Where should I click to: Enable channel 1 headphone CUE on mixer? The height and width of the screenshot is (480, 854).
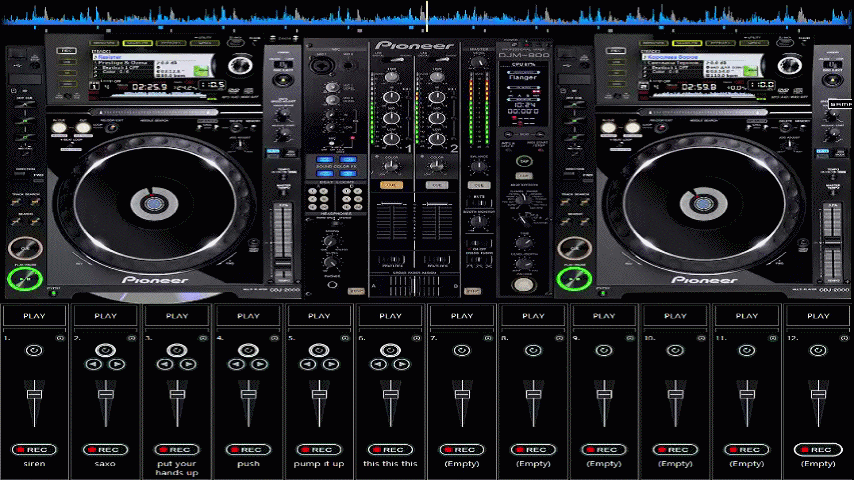tap(391, 185)
